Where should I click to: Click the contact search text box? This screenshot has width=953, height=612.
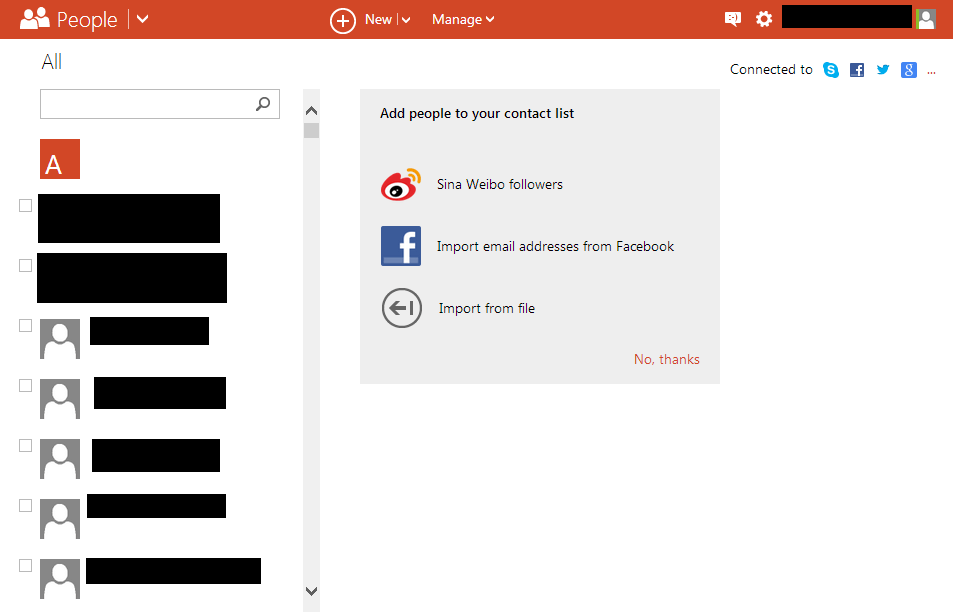(160, 104)
